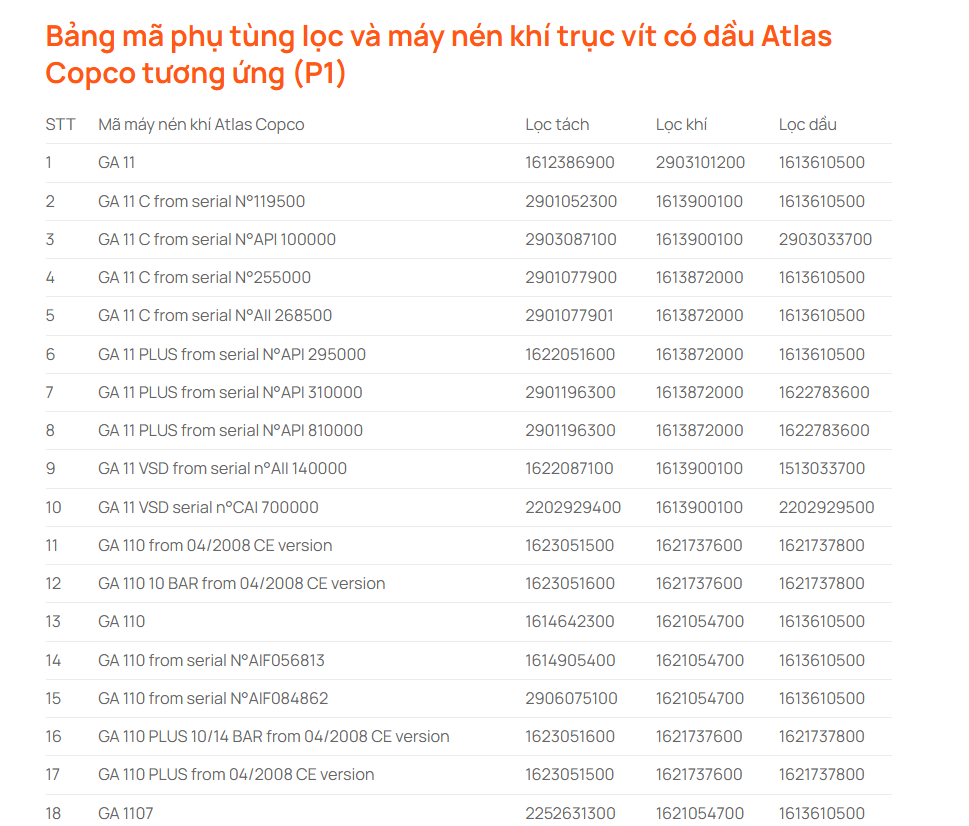Click 'GA 11 C from serial N°255000'

point(205,277)
